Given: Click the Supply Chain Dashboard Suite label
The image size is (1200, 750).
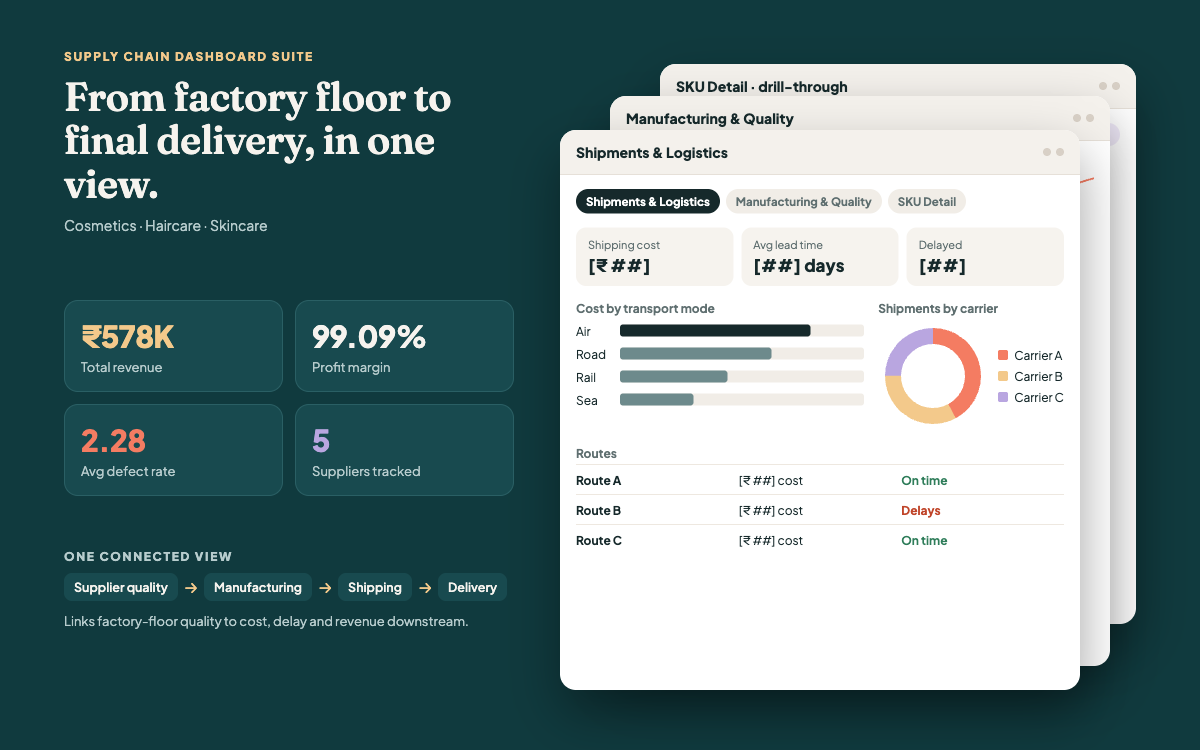Looking at the screenshot, I should click(x=189, y=57).
